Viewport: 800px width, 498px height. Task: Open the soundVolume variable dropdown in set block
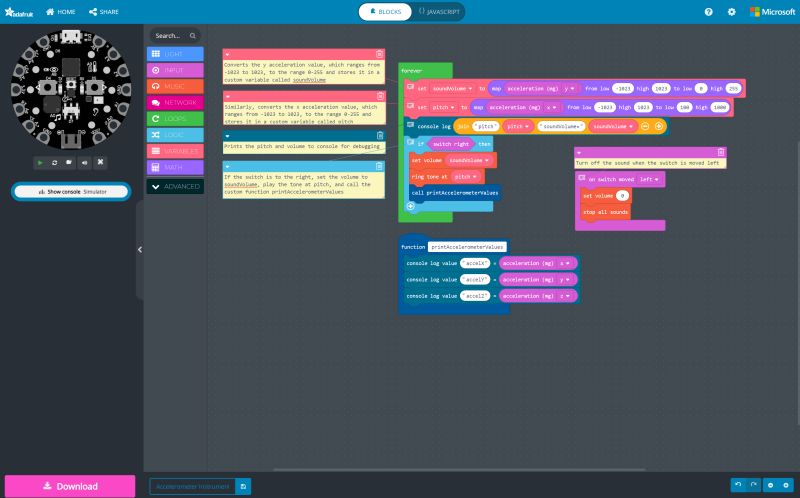tap(452, 89)
